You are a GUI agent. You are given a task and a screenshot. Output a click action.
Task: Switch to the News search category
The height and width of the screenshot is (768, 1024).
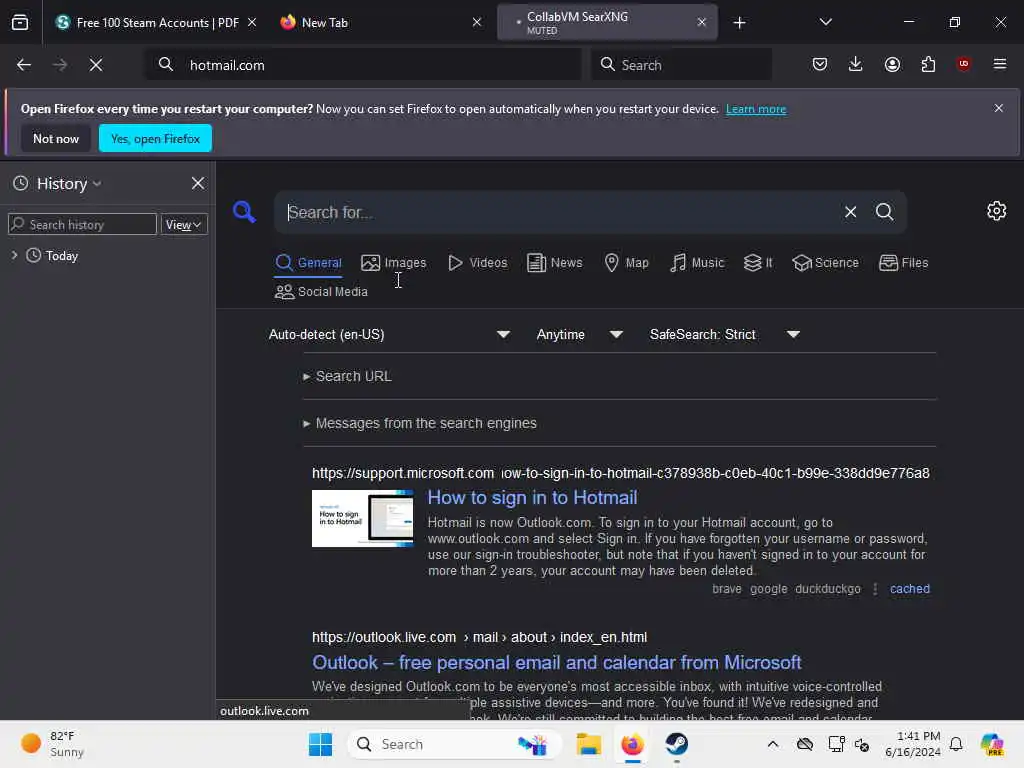(554, 263)
